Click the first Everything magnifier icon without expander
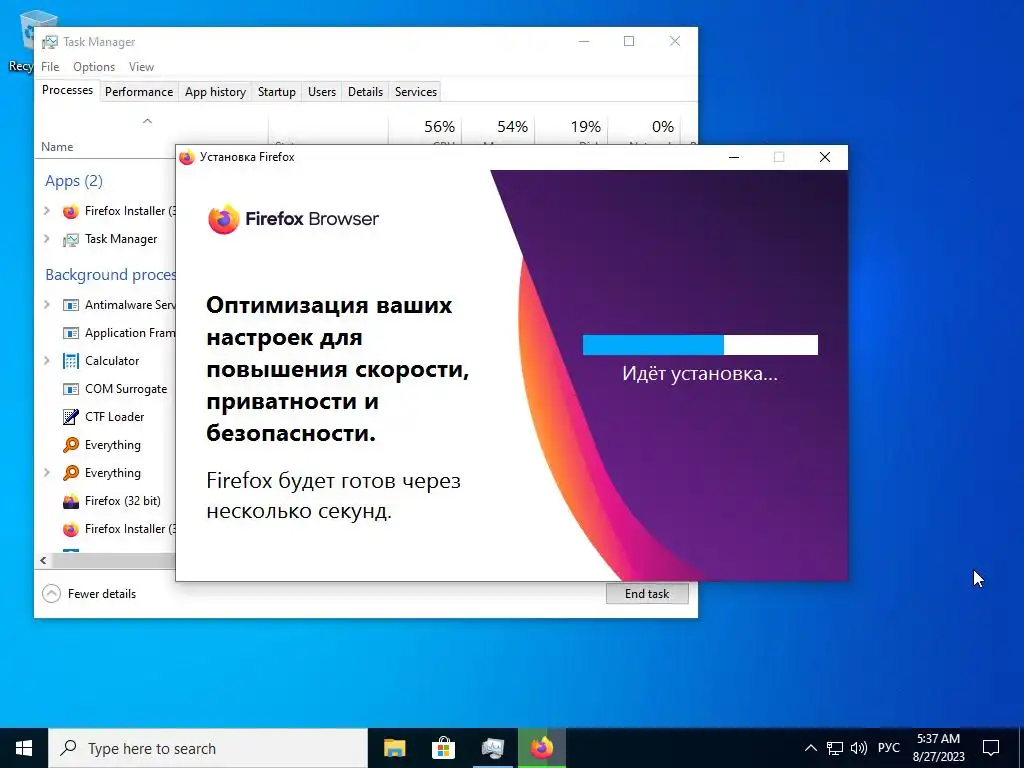The height and width of the screenshot is (768, 1024). pos(71,445)
